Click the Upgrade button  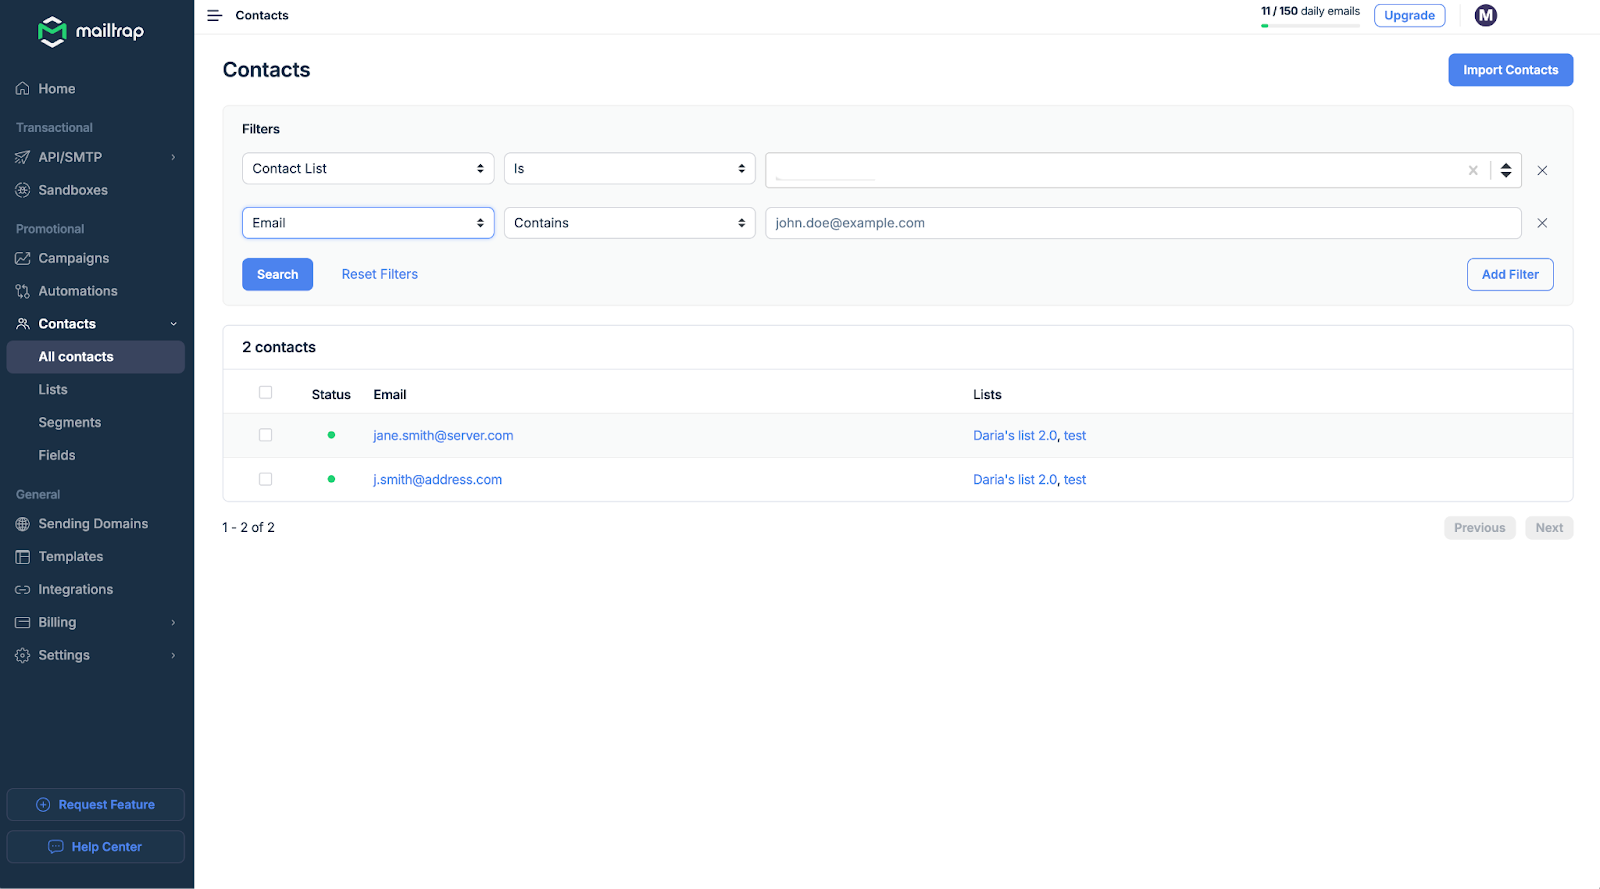click(x=1409, y=15)
